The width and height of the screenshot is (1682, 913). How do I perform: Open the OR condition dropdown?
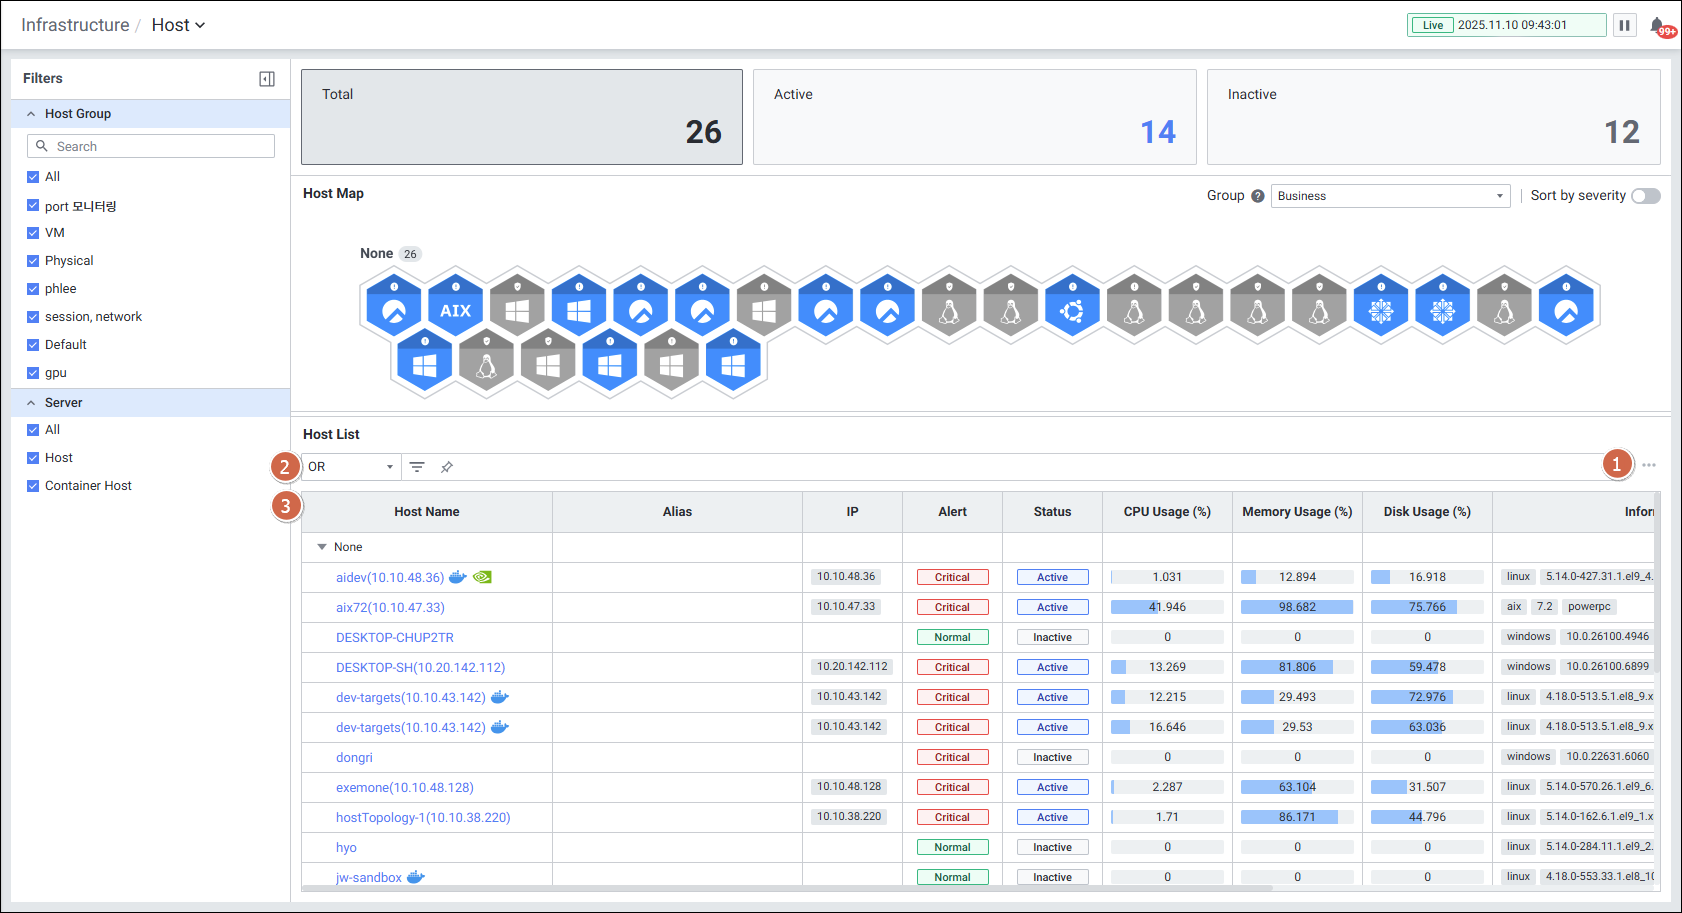(350, 467)
